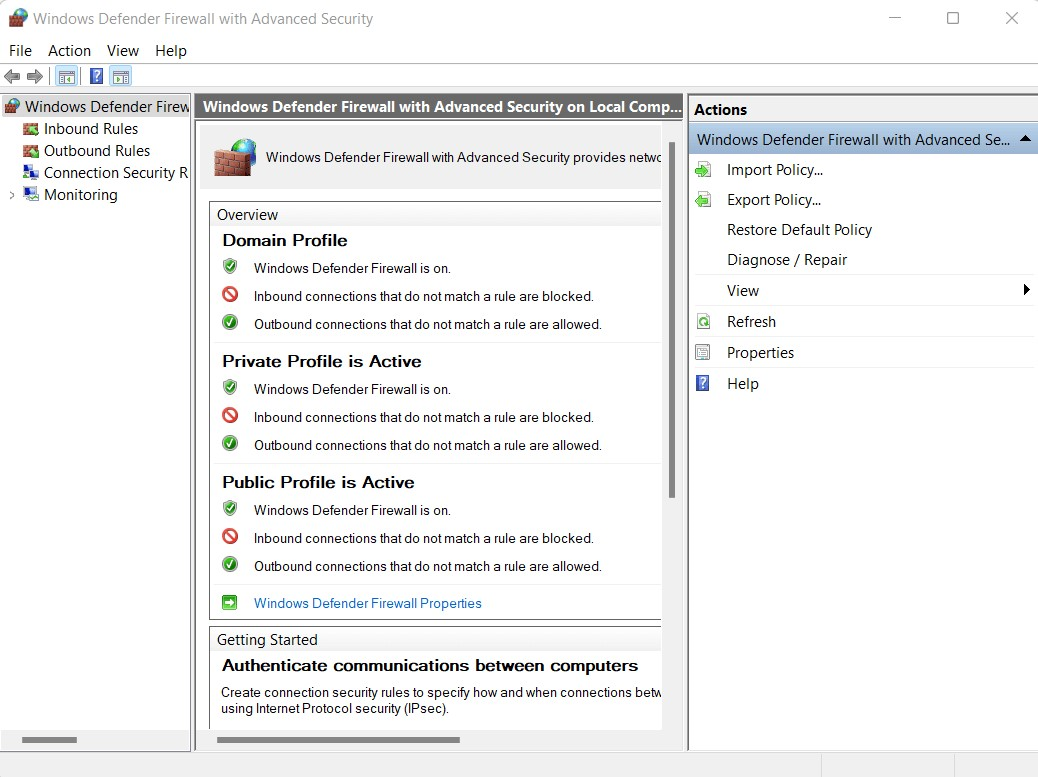Open Windows Defender Firewall Properties link

point(367,603)
